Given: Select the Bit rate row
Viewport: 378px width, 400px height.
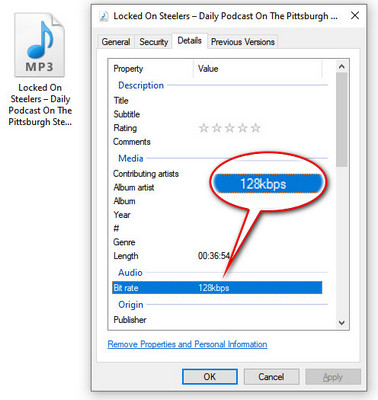Looking at the screenshot, I should tap(217, 288).
